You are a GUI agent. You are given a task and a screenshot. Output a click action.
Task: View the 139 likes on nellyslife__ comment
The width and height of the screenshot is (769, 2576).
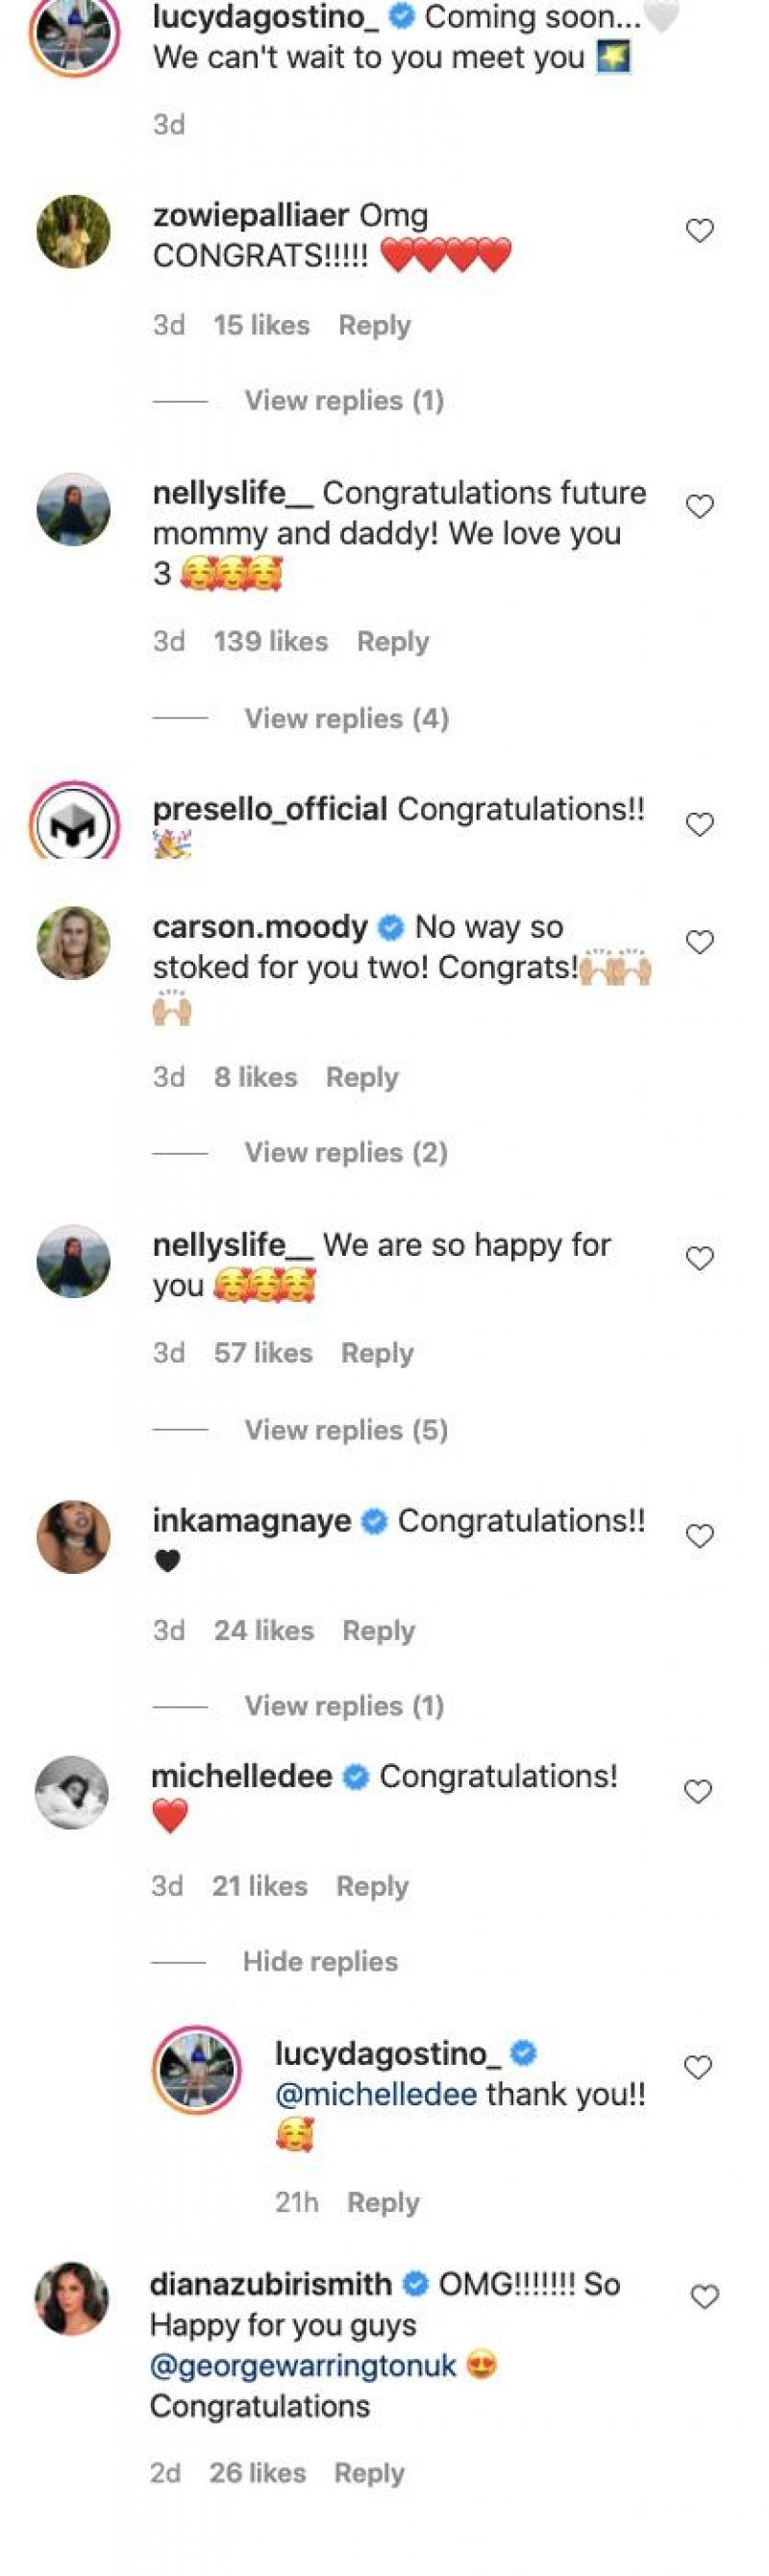[270, 641]
